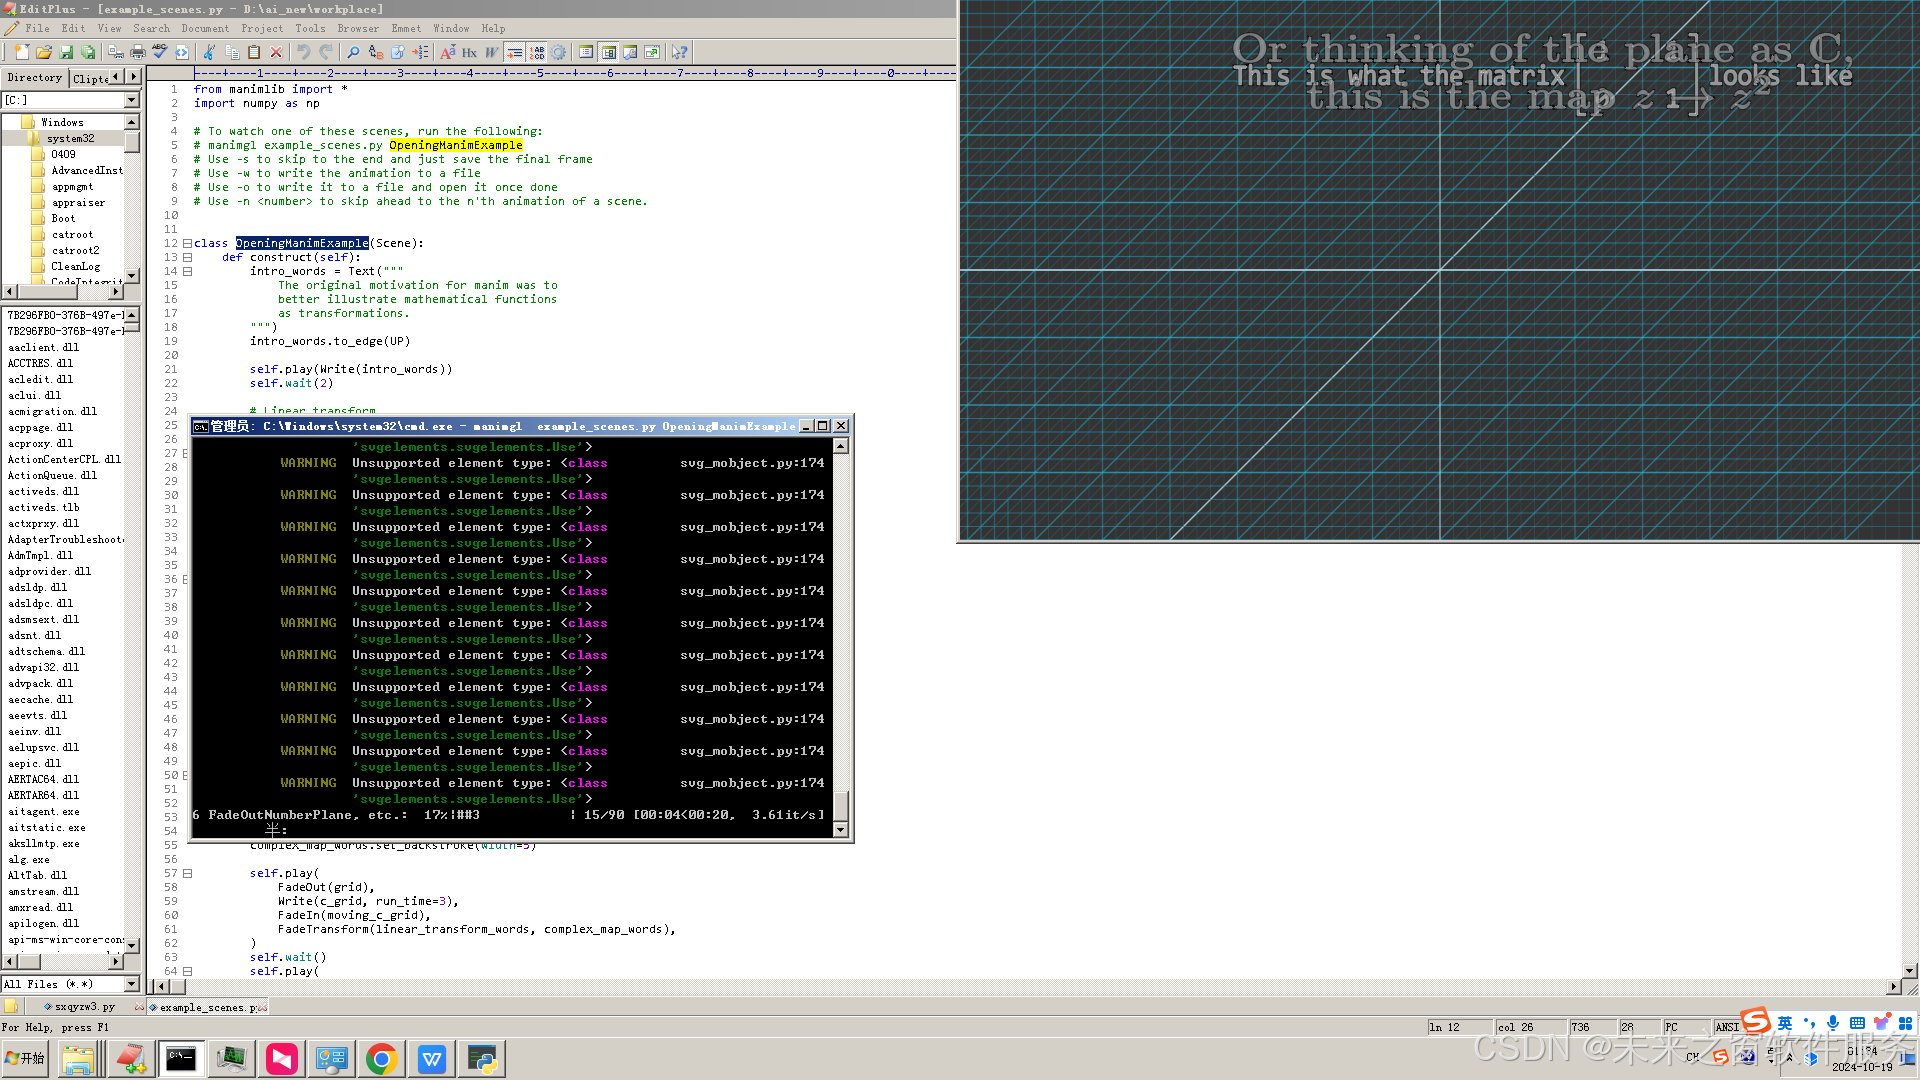This screenshot has width=1920, height=1080.
Task: Open the Document menu
Action: (x=205, y=28)
